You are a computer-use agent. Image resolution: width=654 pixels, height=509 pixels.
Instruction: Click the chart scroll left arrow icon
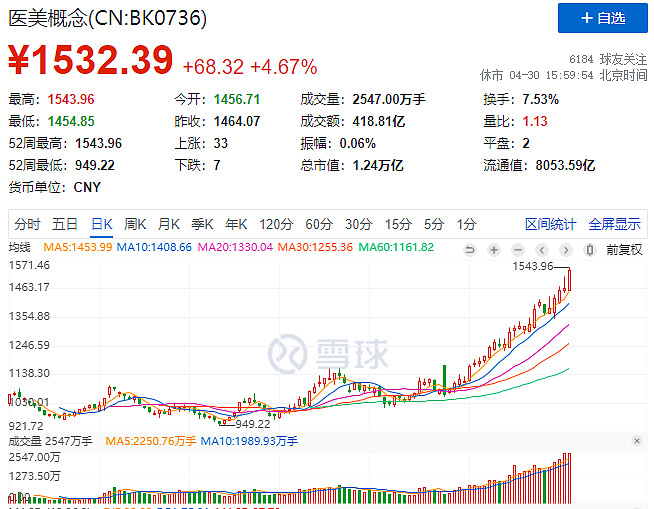coord(542,250)
